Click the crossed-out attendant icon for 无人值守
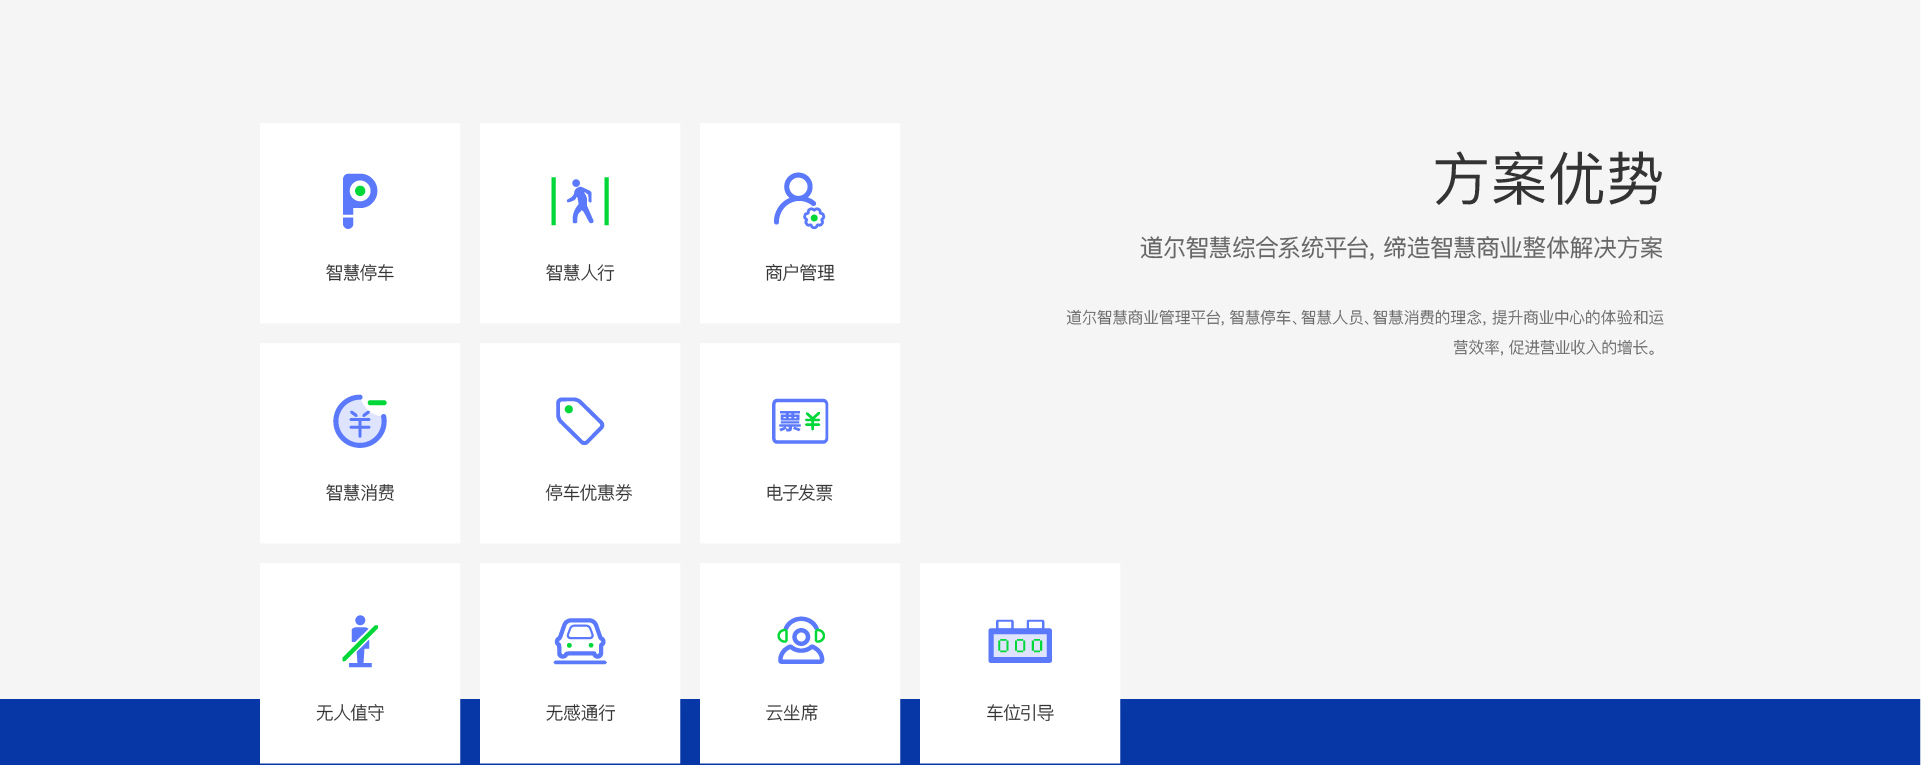Viewport: 1921px width, 765px height. pyautogui.click(x=360, y=641)
